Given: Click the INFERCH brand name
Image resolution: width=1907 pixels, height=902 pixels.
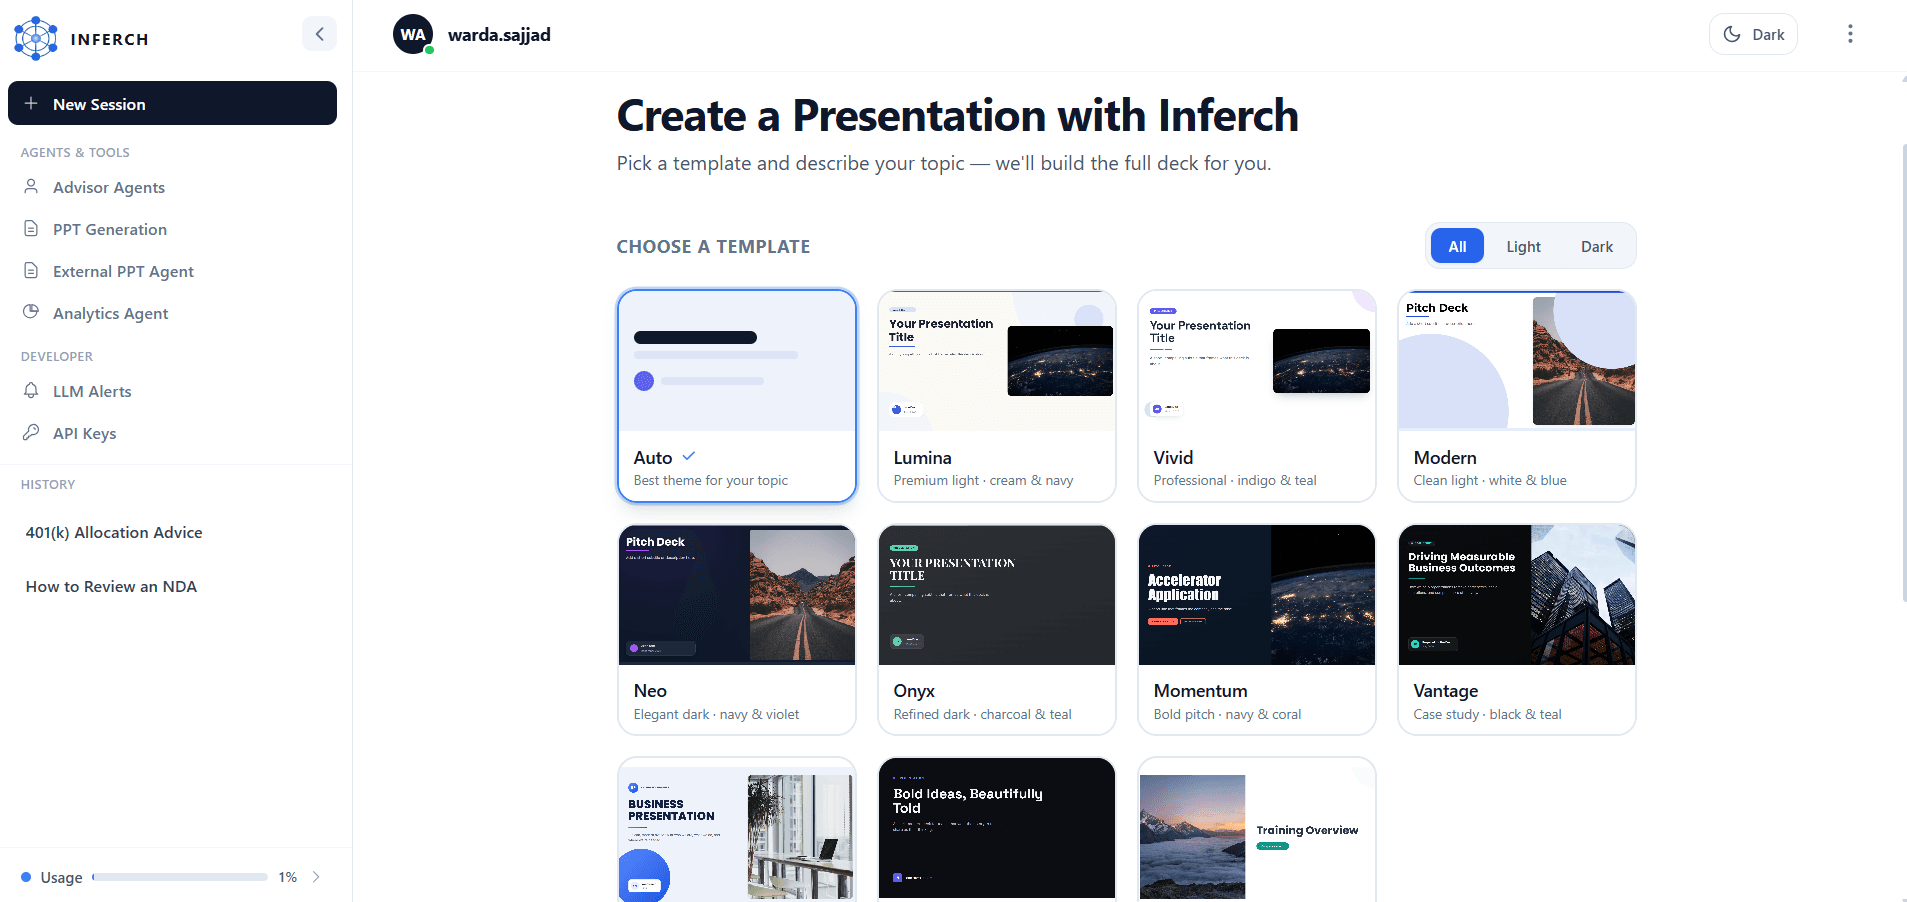Looking at the screenshot, I should [110, 40].
